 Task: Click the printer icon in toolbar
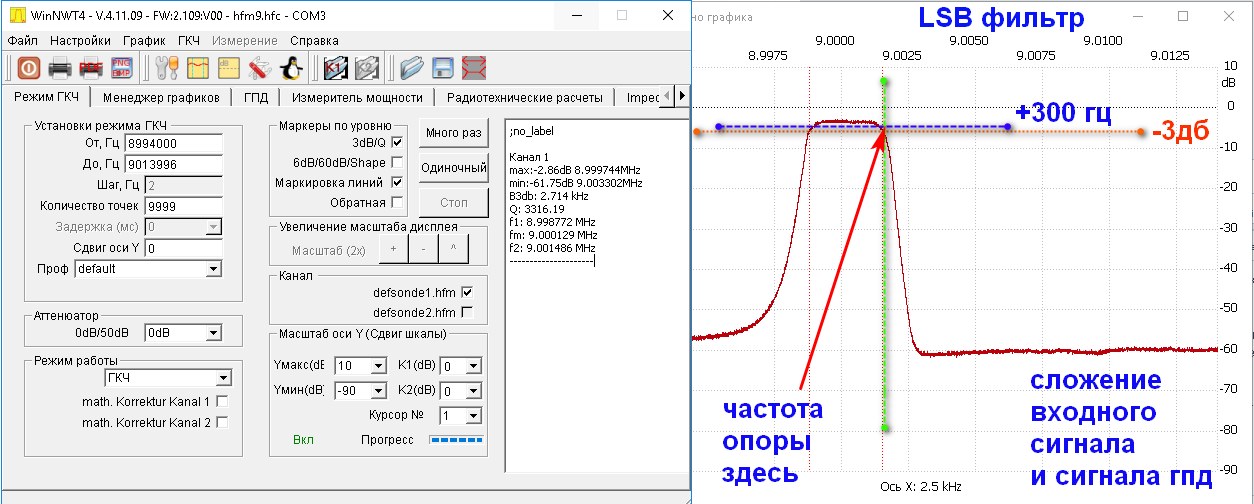click(x=60, y=68)
